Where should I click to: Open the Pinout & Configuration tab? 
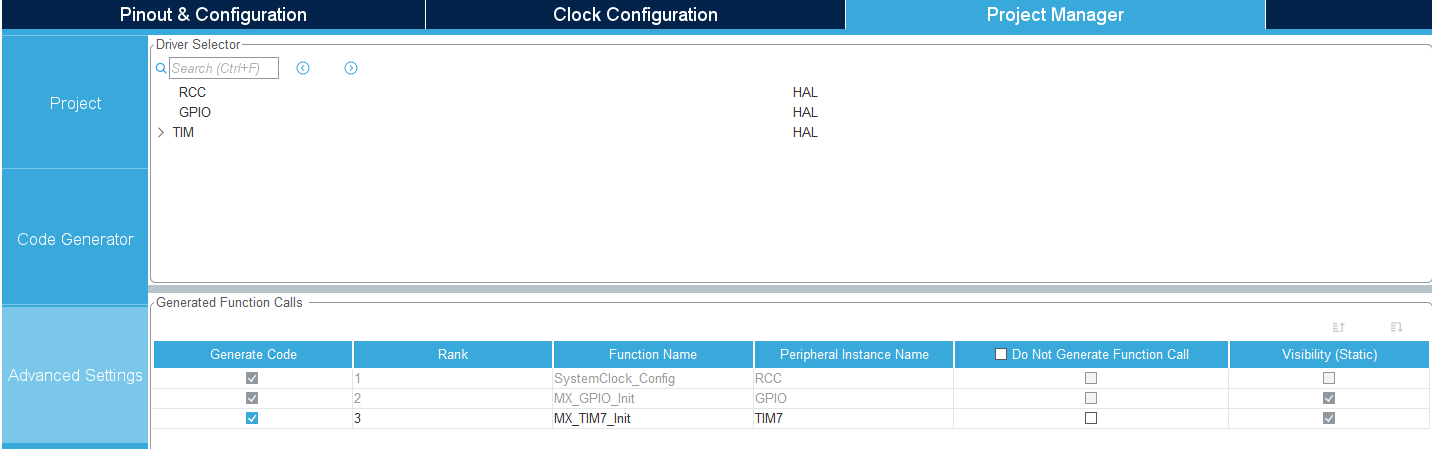pos(213,15)
